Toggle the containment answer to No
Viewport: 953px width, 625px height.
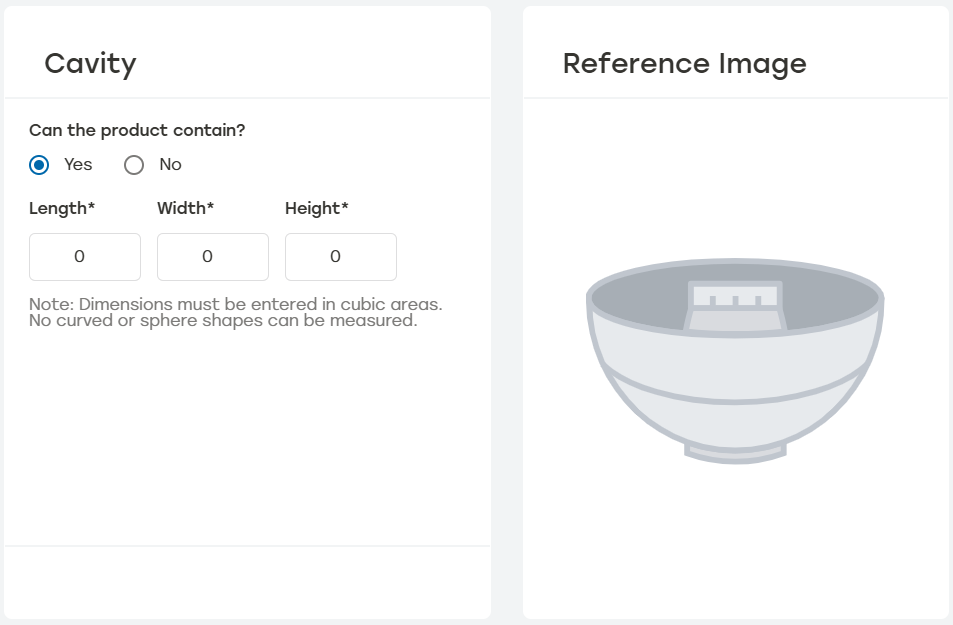pos(134,164)
